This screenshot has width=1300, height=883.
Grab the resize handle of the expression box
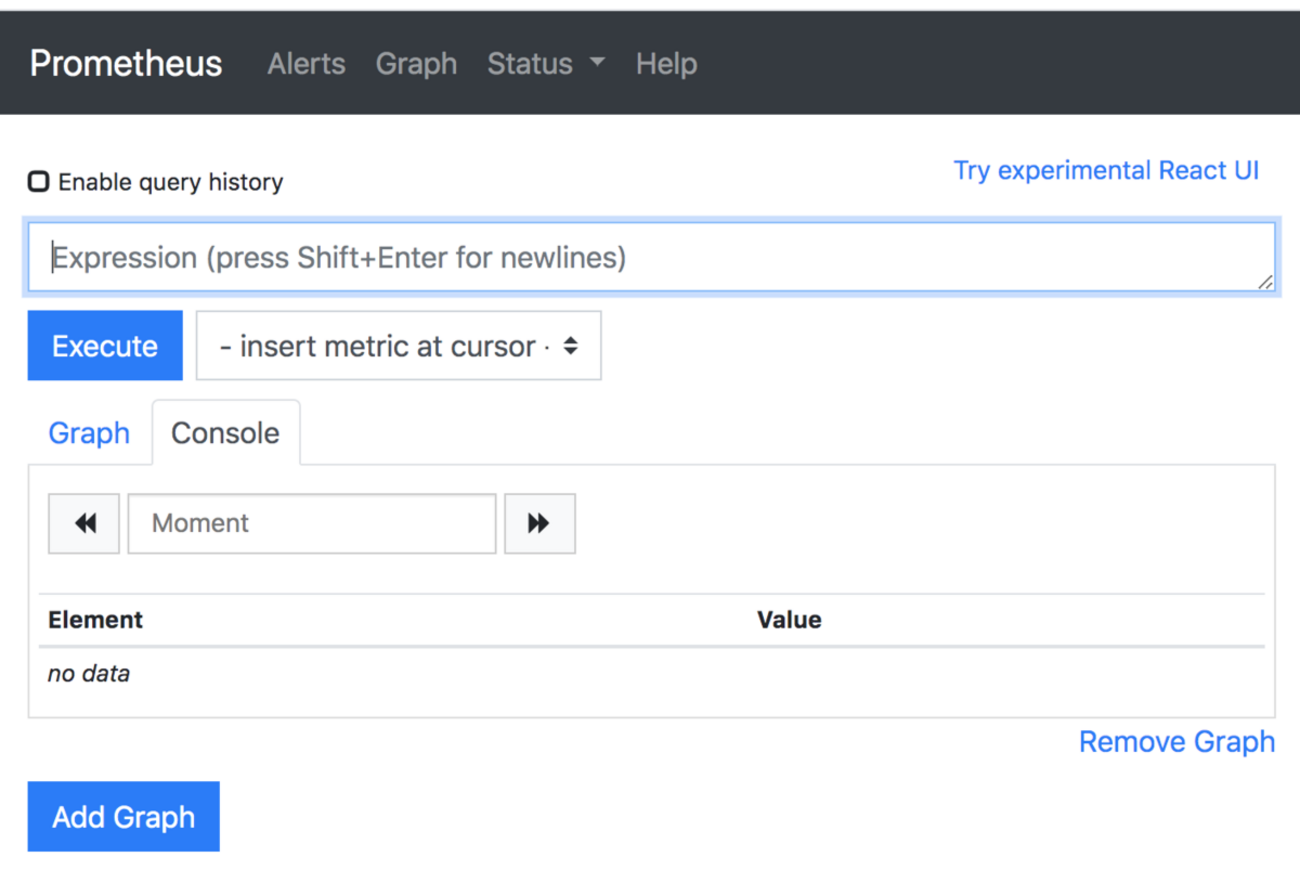pyautogui.click(x=1266, y=283)
